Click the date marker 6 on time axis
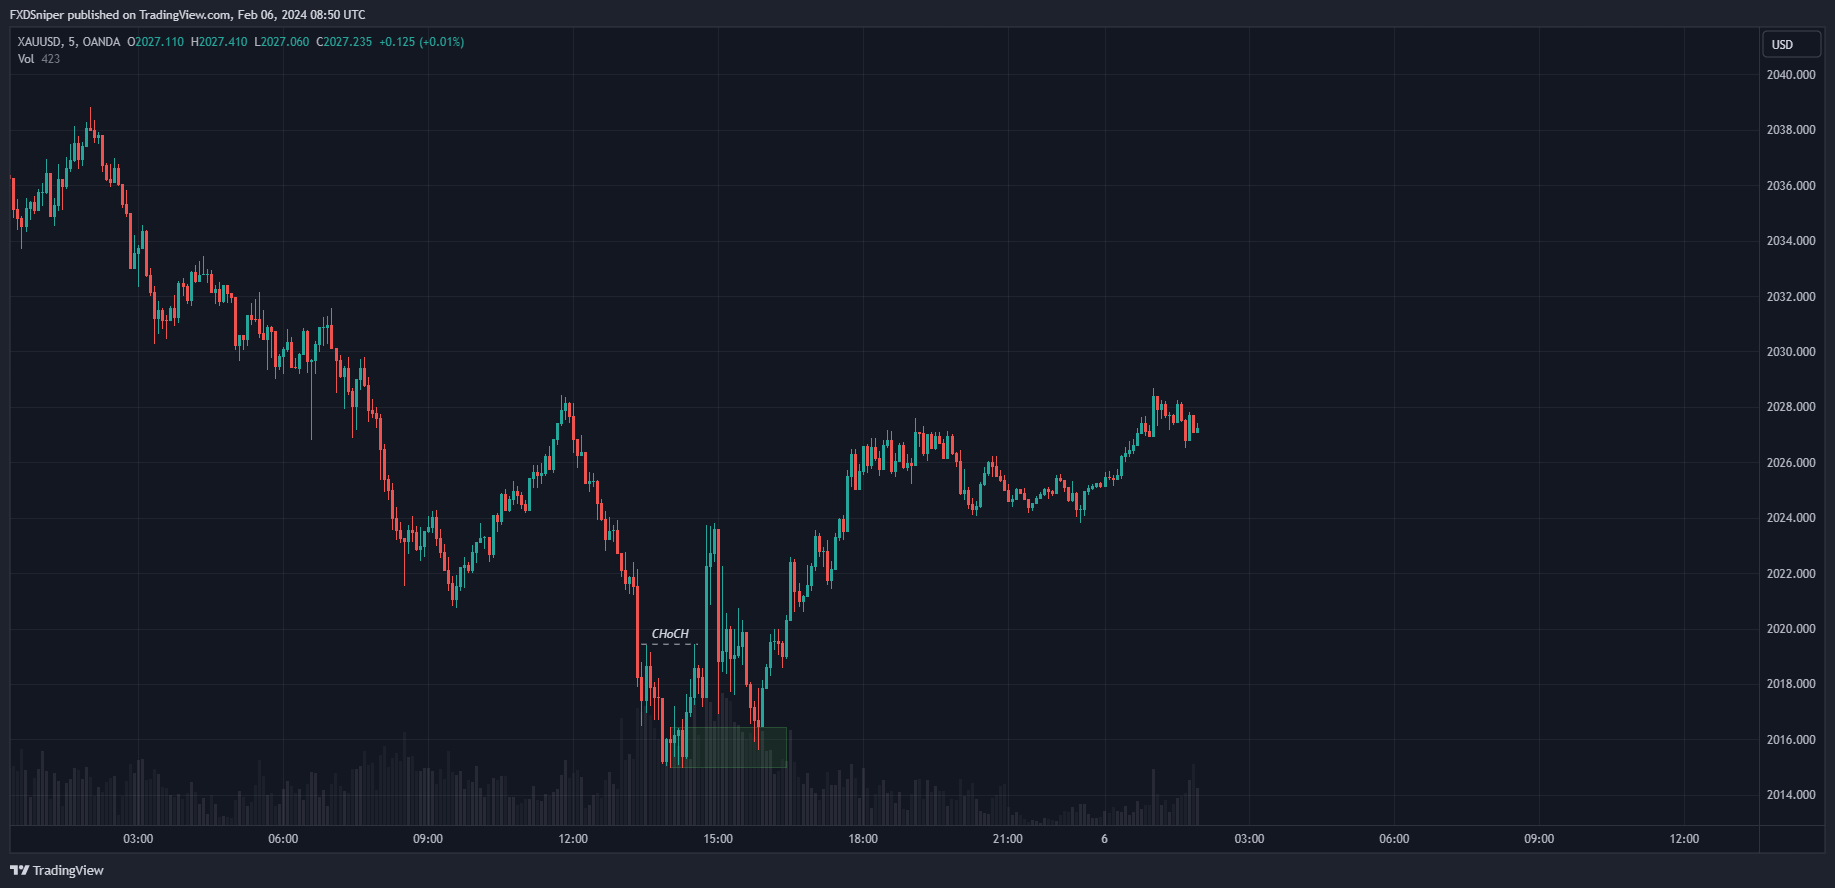This screenshot has width=1835, height=888. [1104, 839]
